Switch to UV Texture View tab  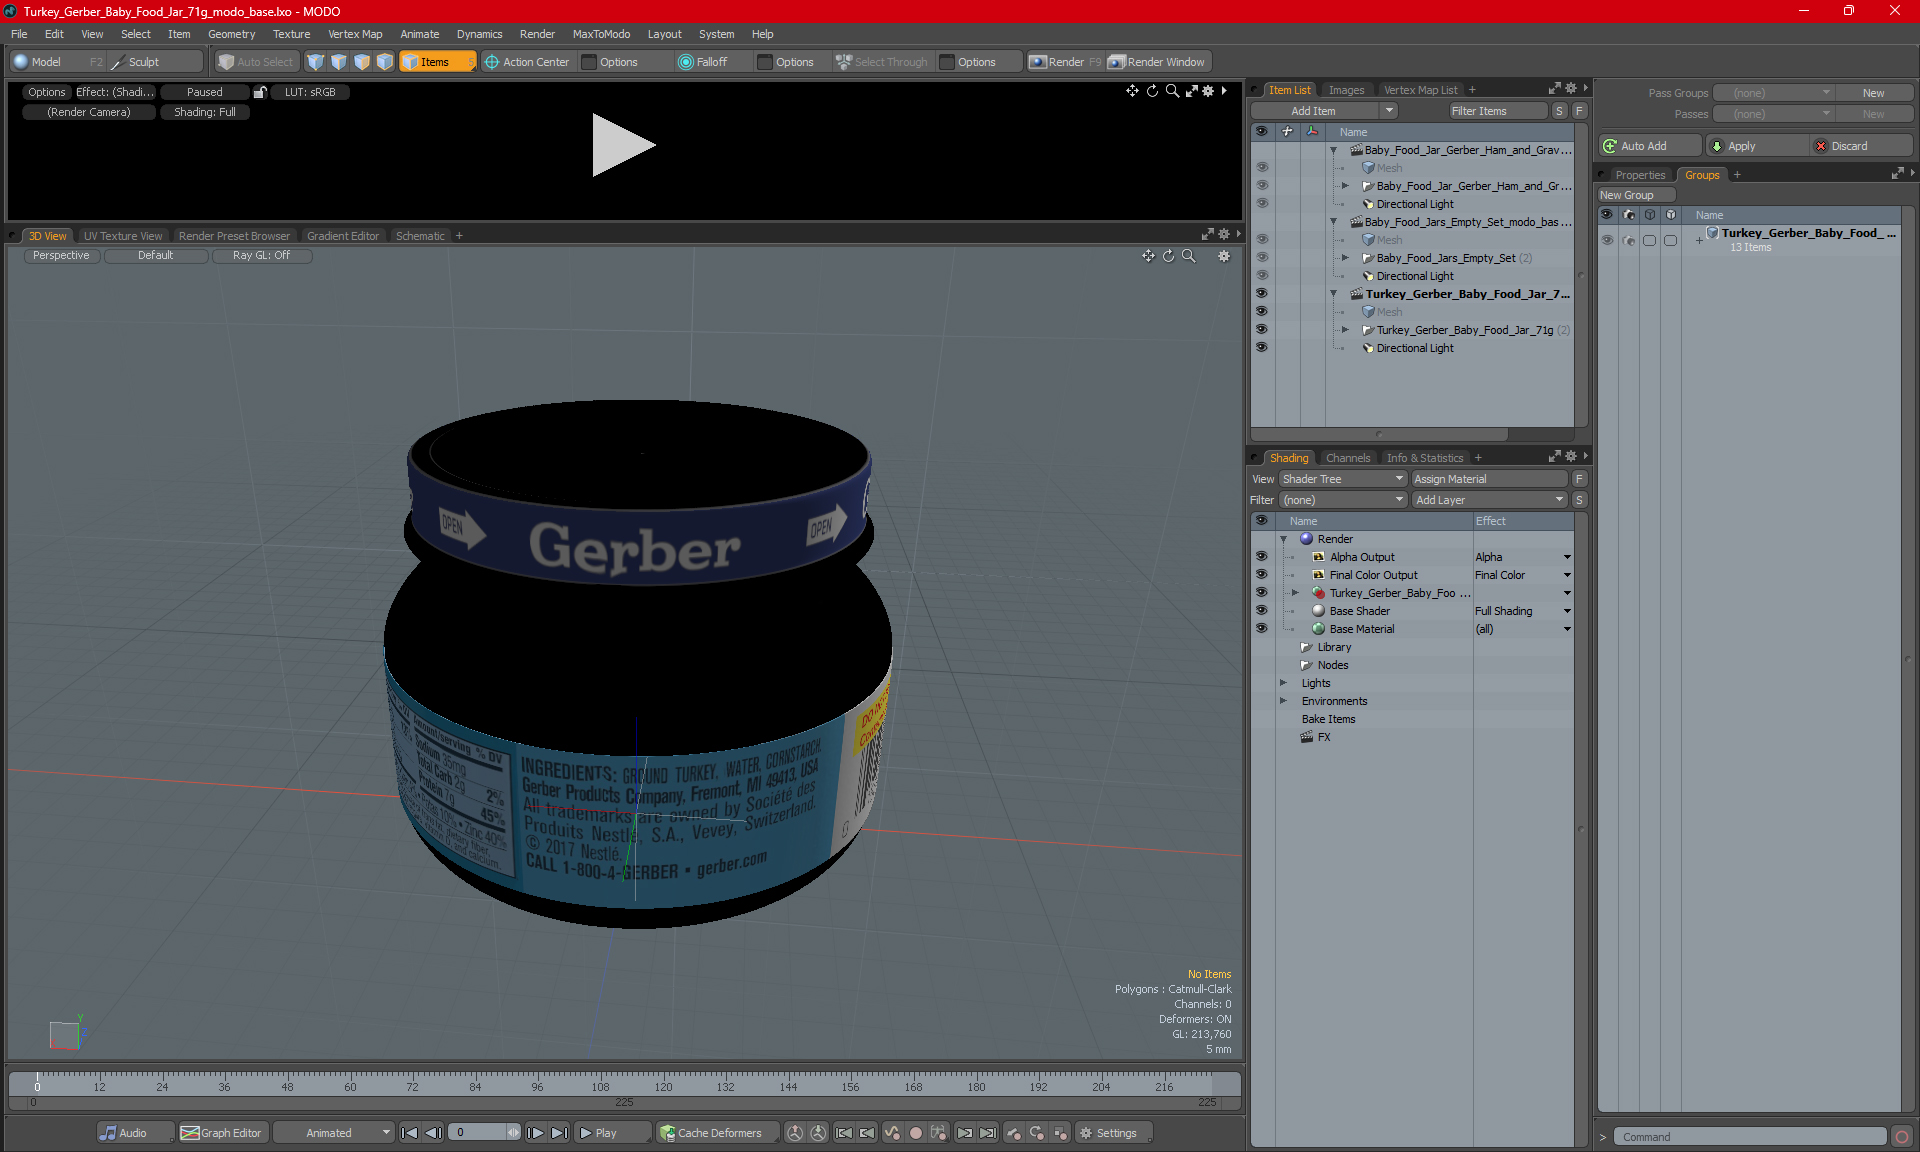pos(122,235)
